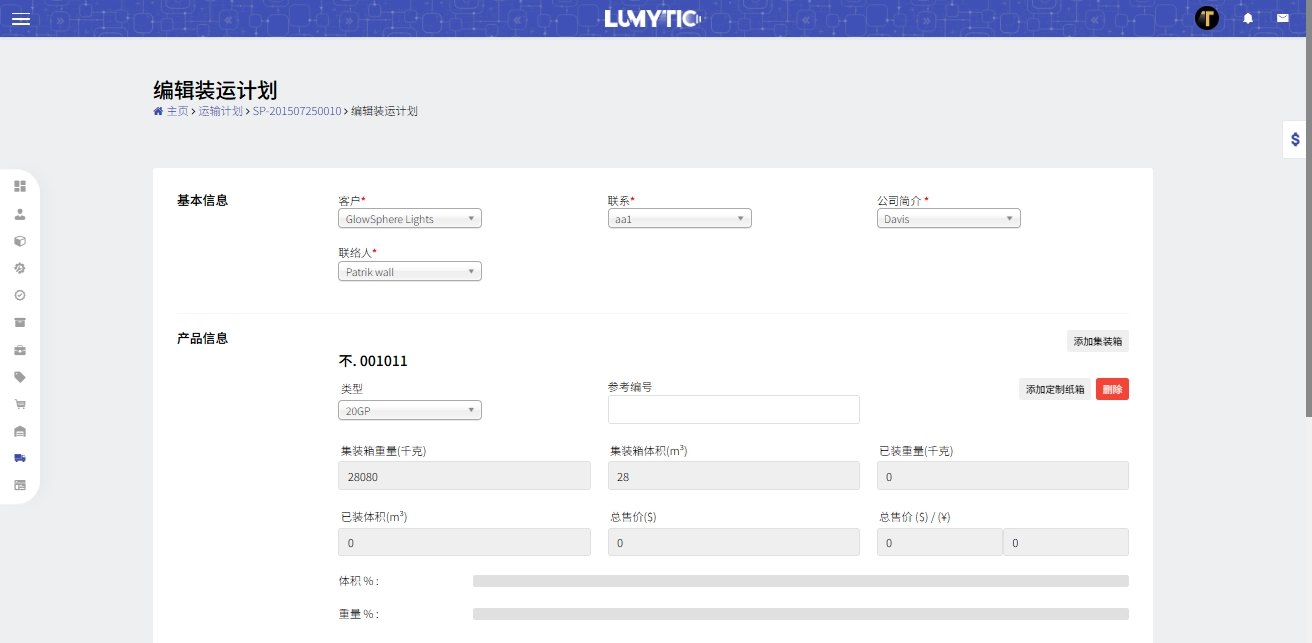
Task: Open the package/products icon in sidebar
Action: (20, 241)
